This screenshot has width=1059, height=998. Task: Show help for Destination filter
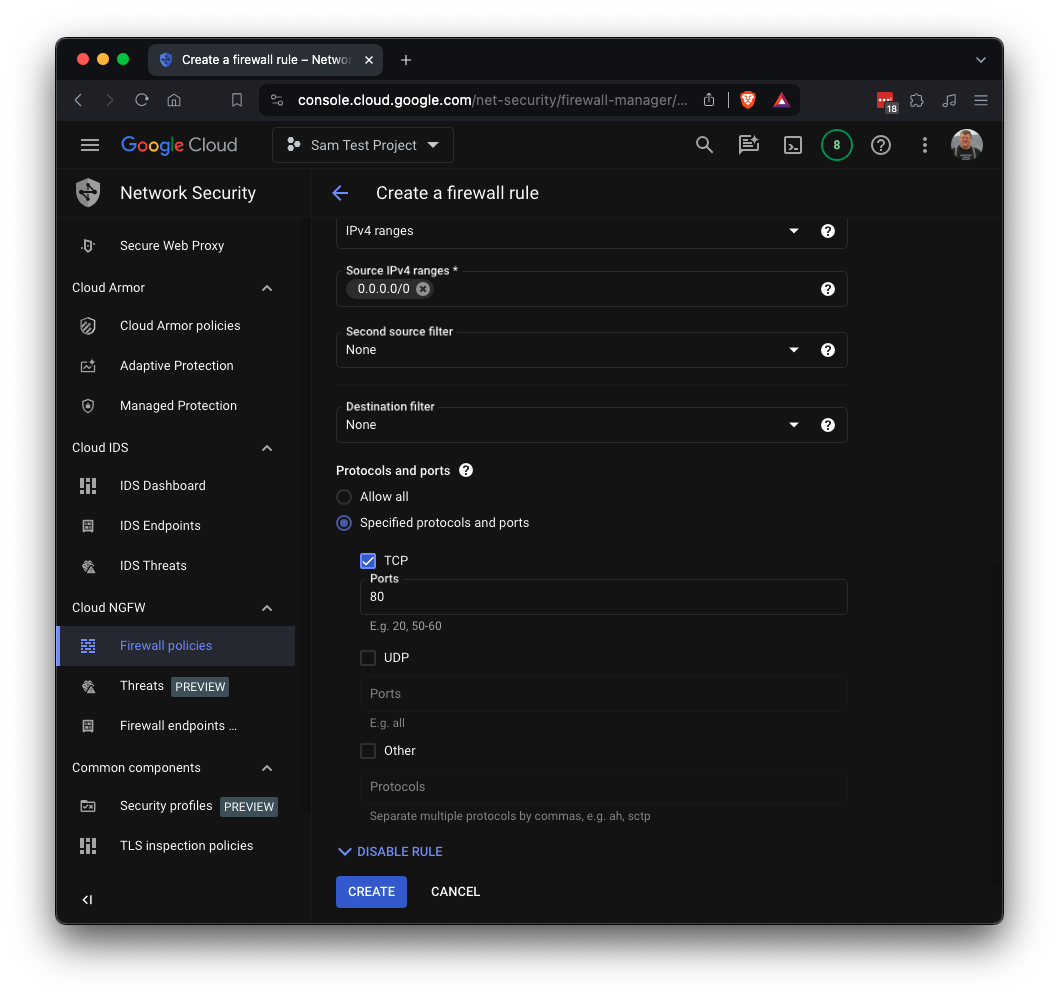(x=827, y=425)
